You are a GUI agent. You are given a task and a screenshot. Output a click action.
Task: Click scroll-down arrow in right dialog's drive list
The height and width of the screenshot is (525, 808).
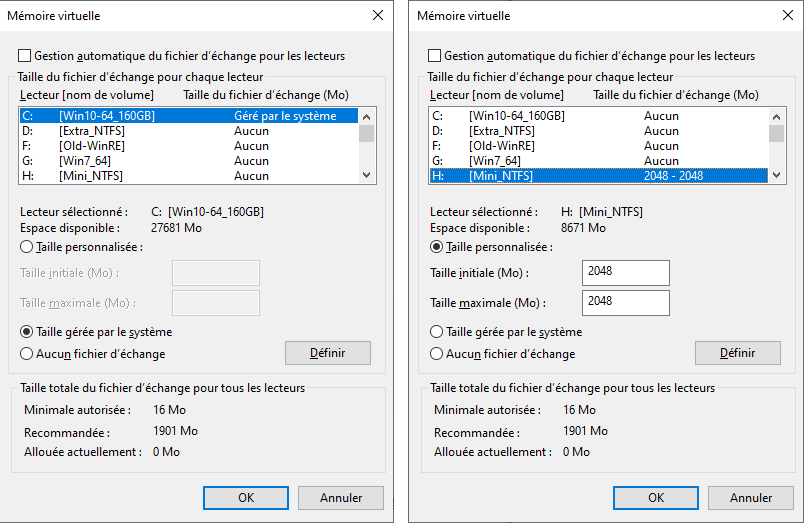click(777, 175)
